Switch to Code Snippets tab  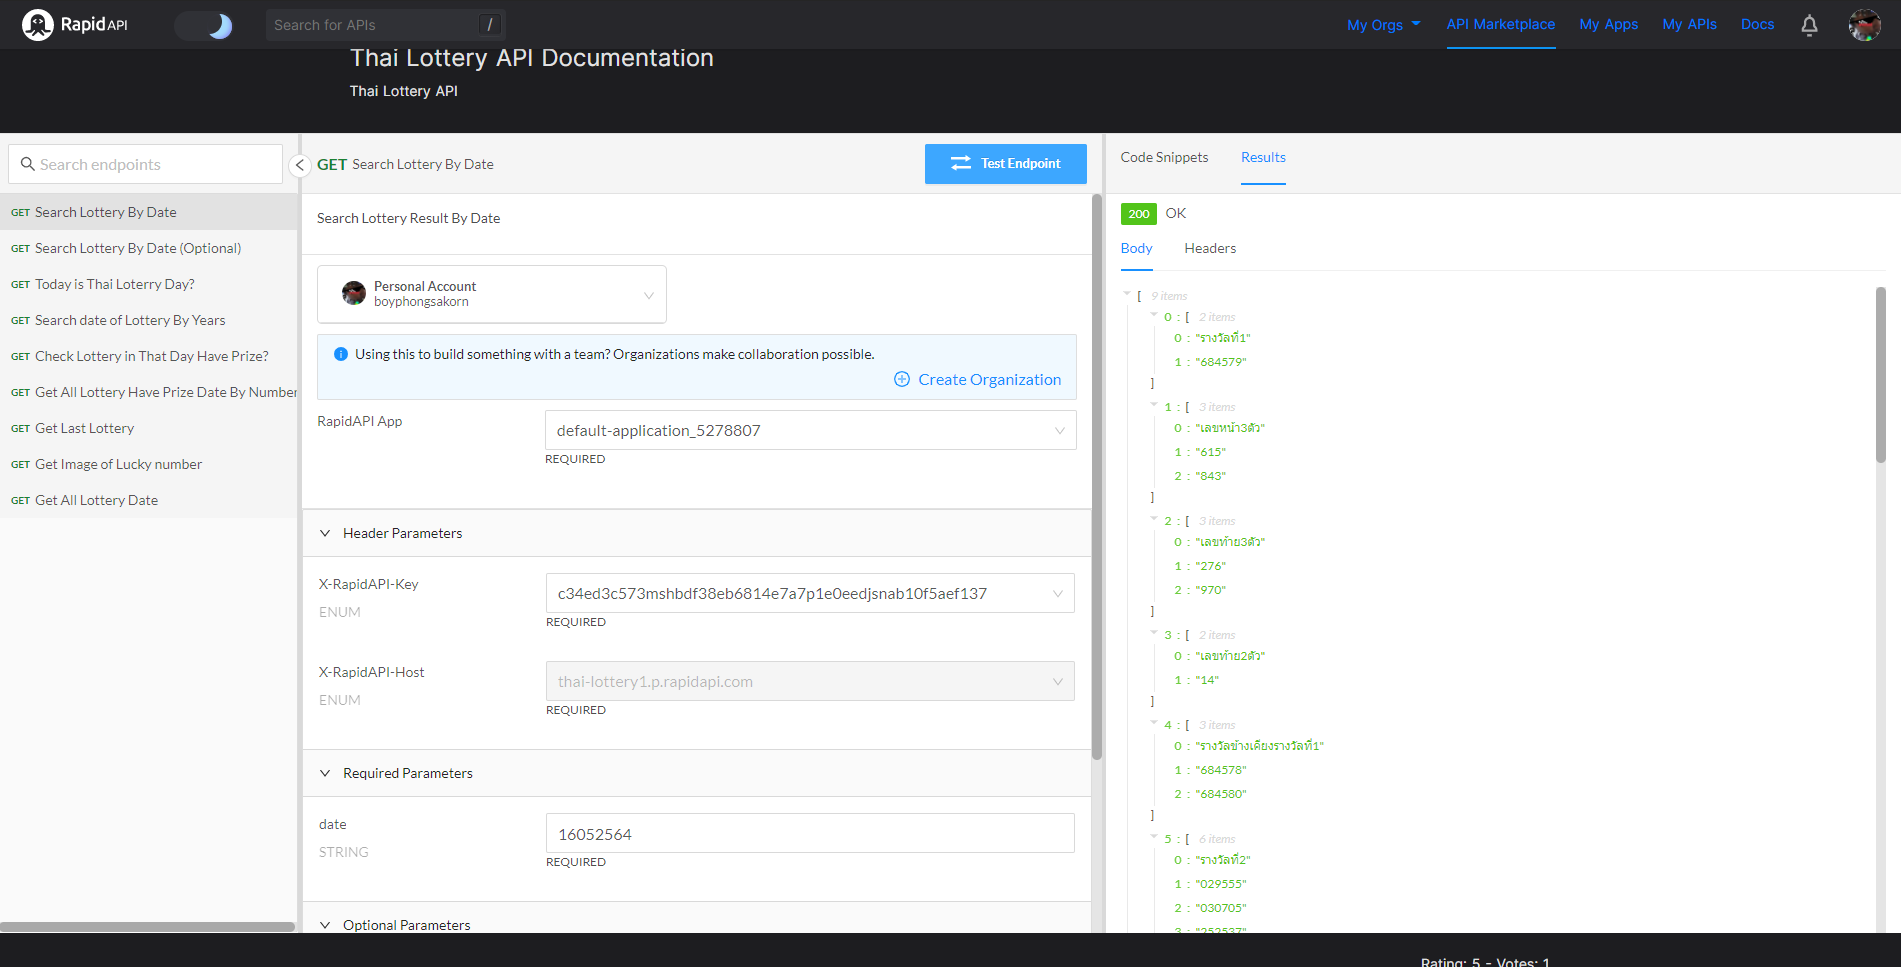1164,157
